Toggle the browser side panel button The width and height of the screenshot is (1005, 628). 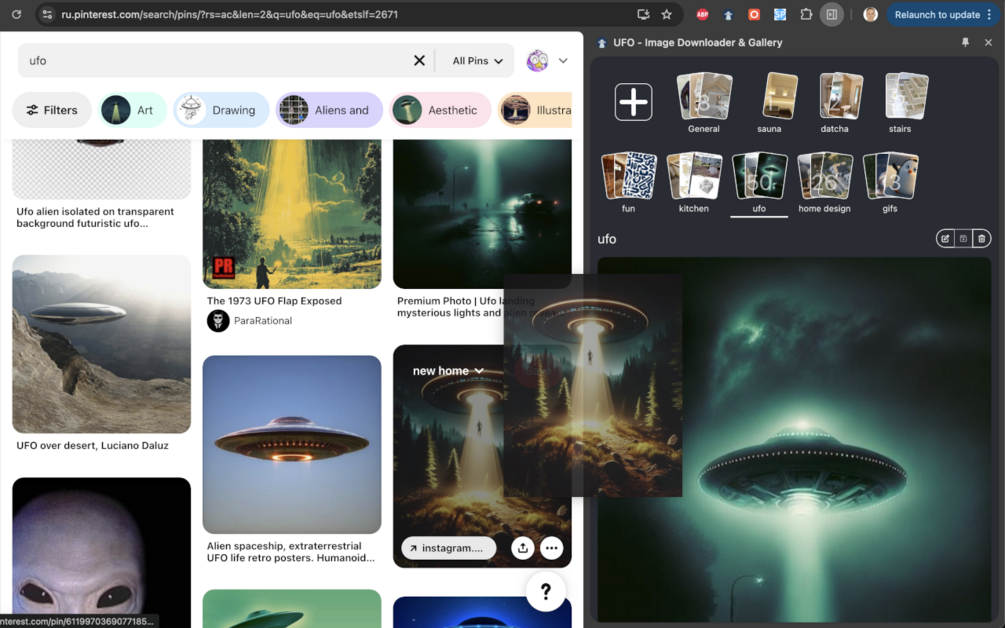(831, 14)
